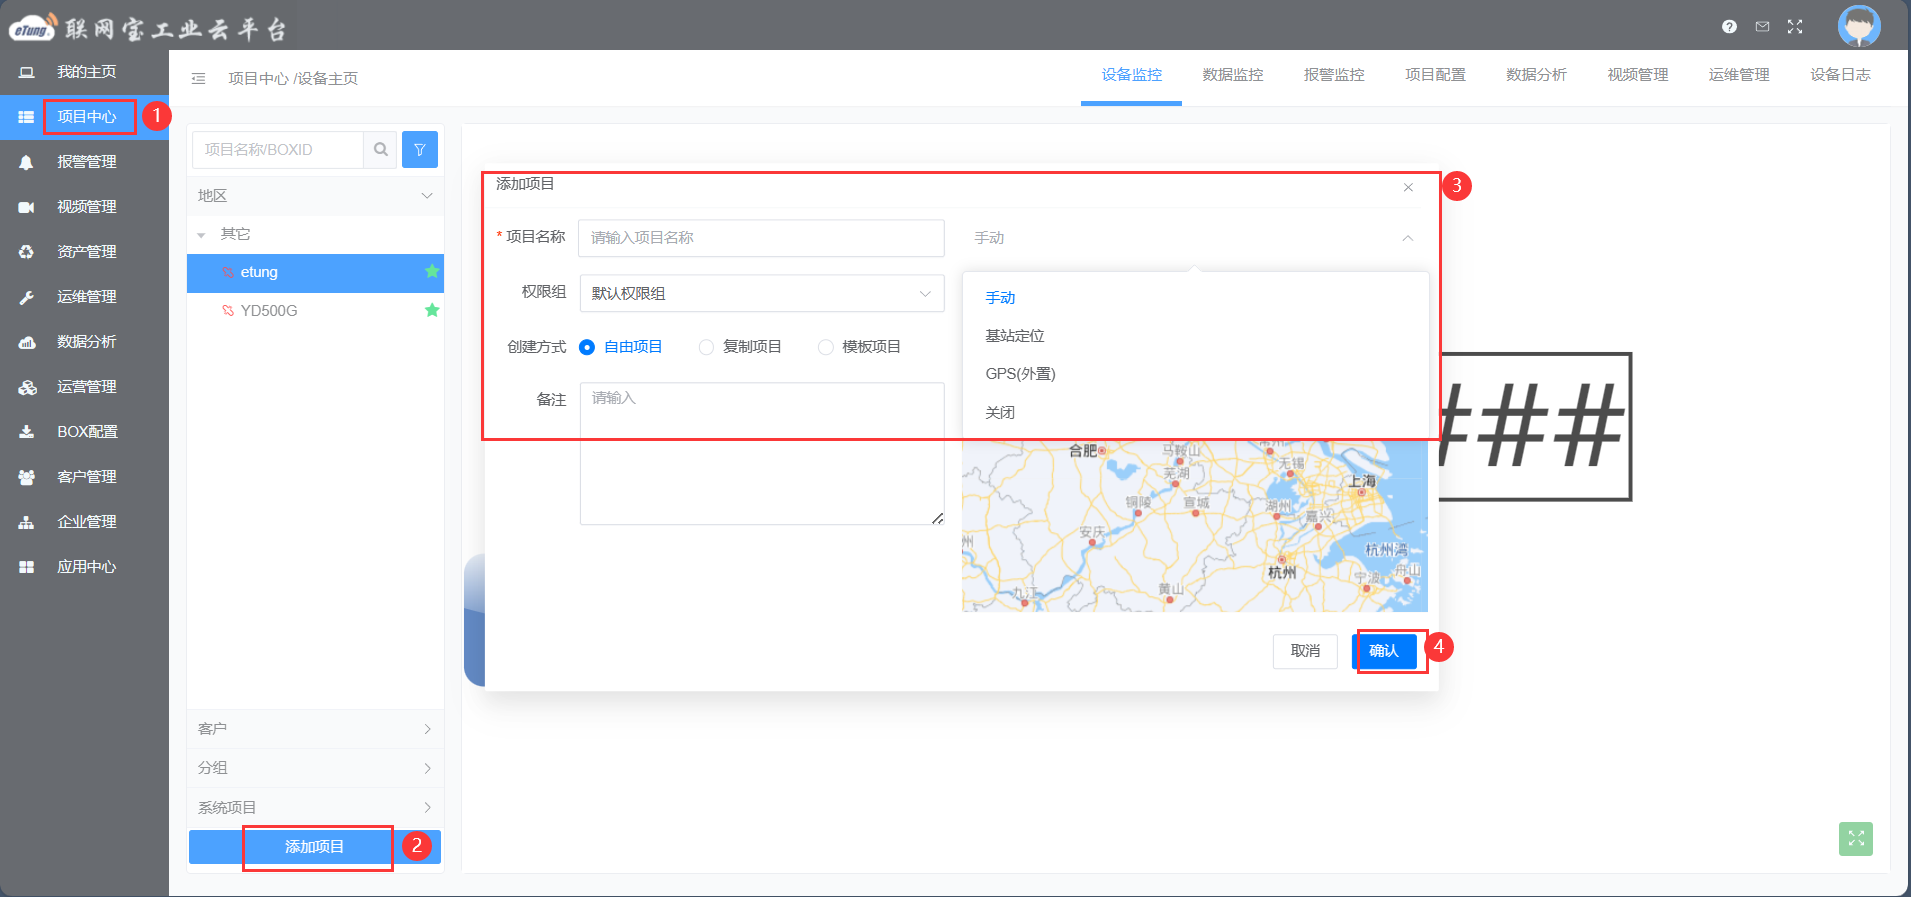Click the 客户管理 people icon
This screenshot has width=1911, height=897.
(x=27, y=477)
